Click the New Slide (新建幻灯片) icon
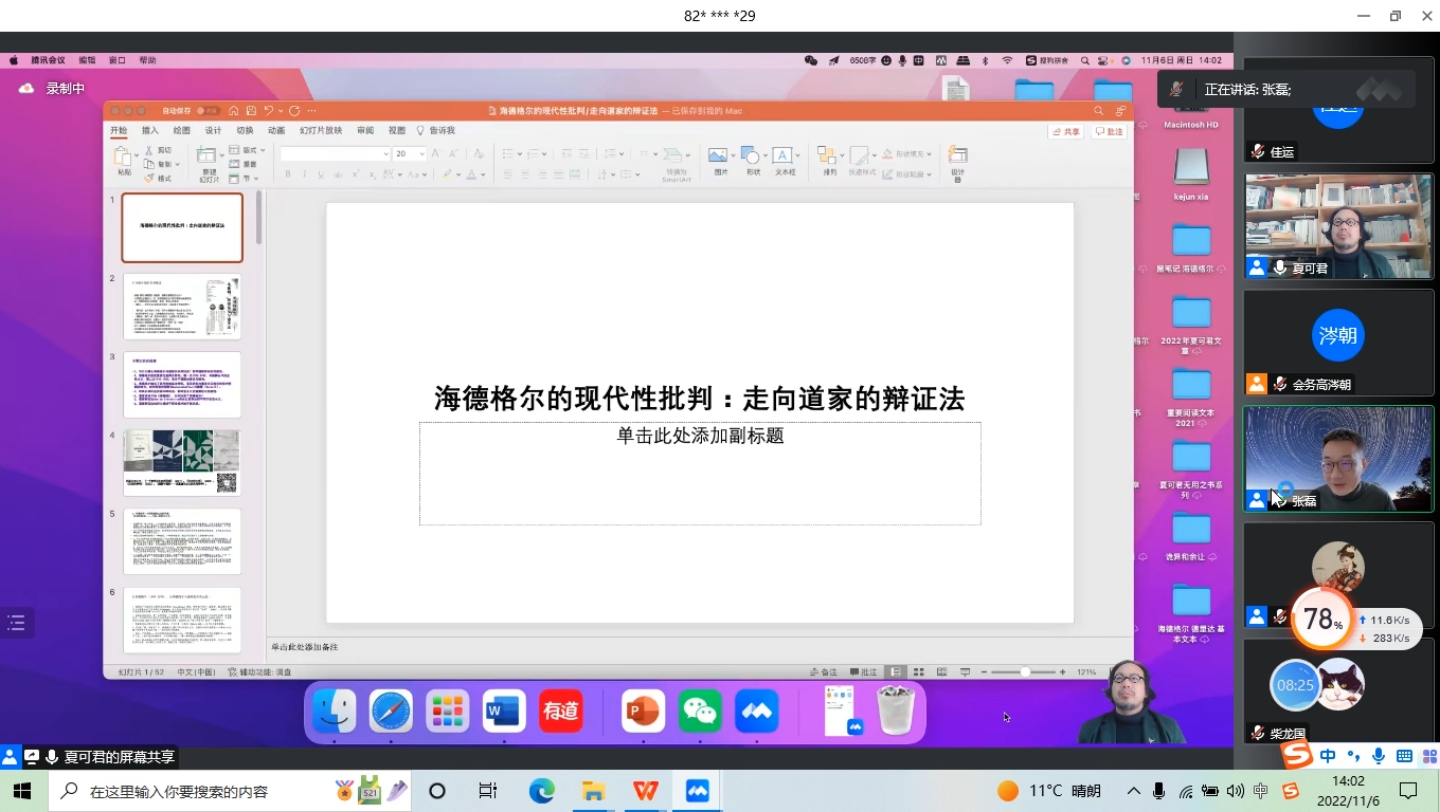The image size is (1440, 812). coord(206,155)
